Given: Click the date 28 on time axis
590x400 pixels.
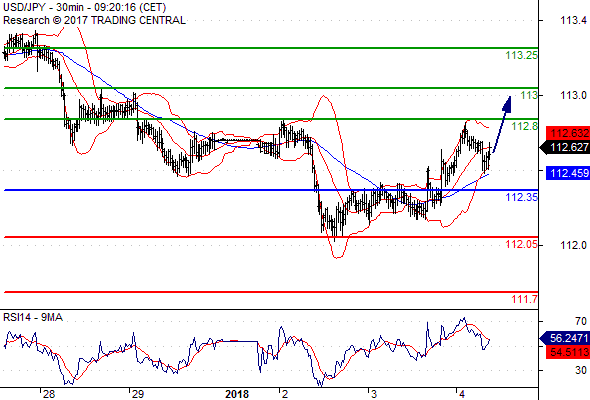Looking at the screenshot, I should [x=49, y=394].
